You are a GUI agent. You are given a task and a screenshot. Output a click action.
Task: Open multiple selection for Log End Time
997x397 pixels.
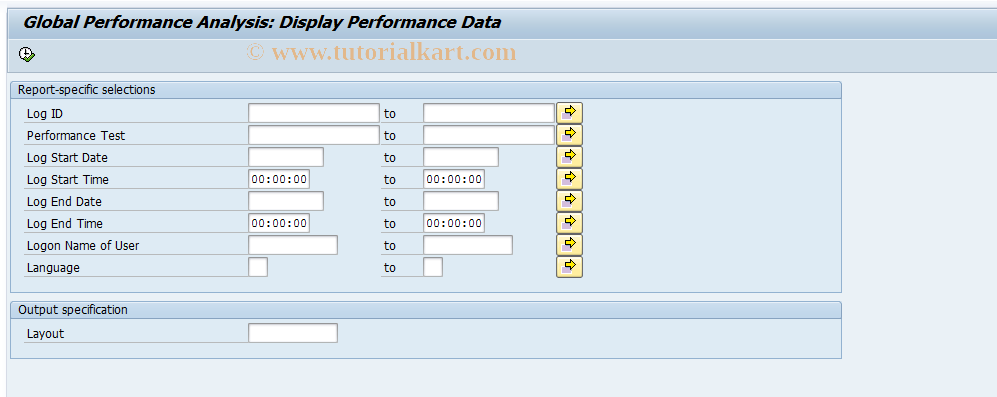coord(569,223)
